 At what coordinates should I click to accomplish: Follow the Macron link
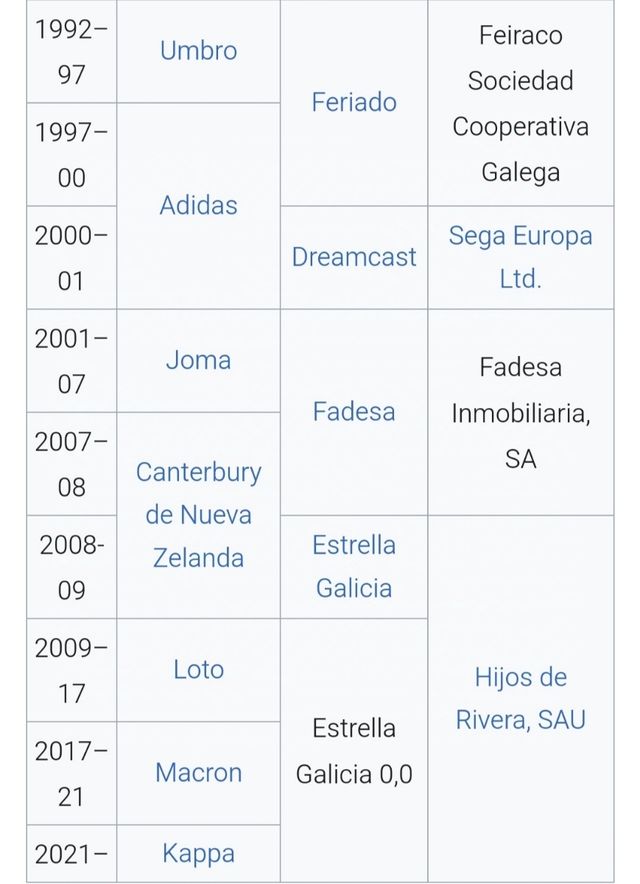tap(198, 772)
